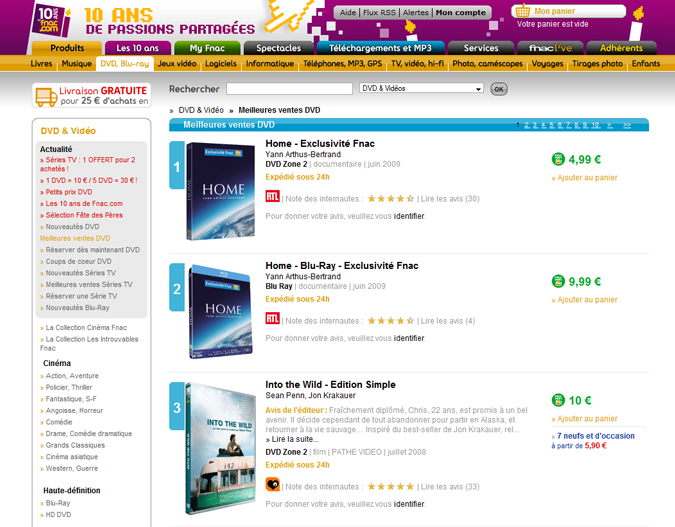The width and height of the screenshot is (675, 527).
Task: Open Home Blu-Ray cover thumbnail
Action: (220, 311)
